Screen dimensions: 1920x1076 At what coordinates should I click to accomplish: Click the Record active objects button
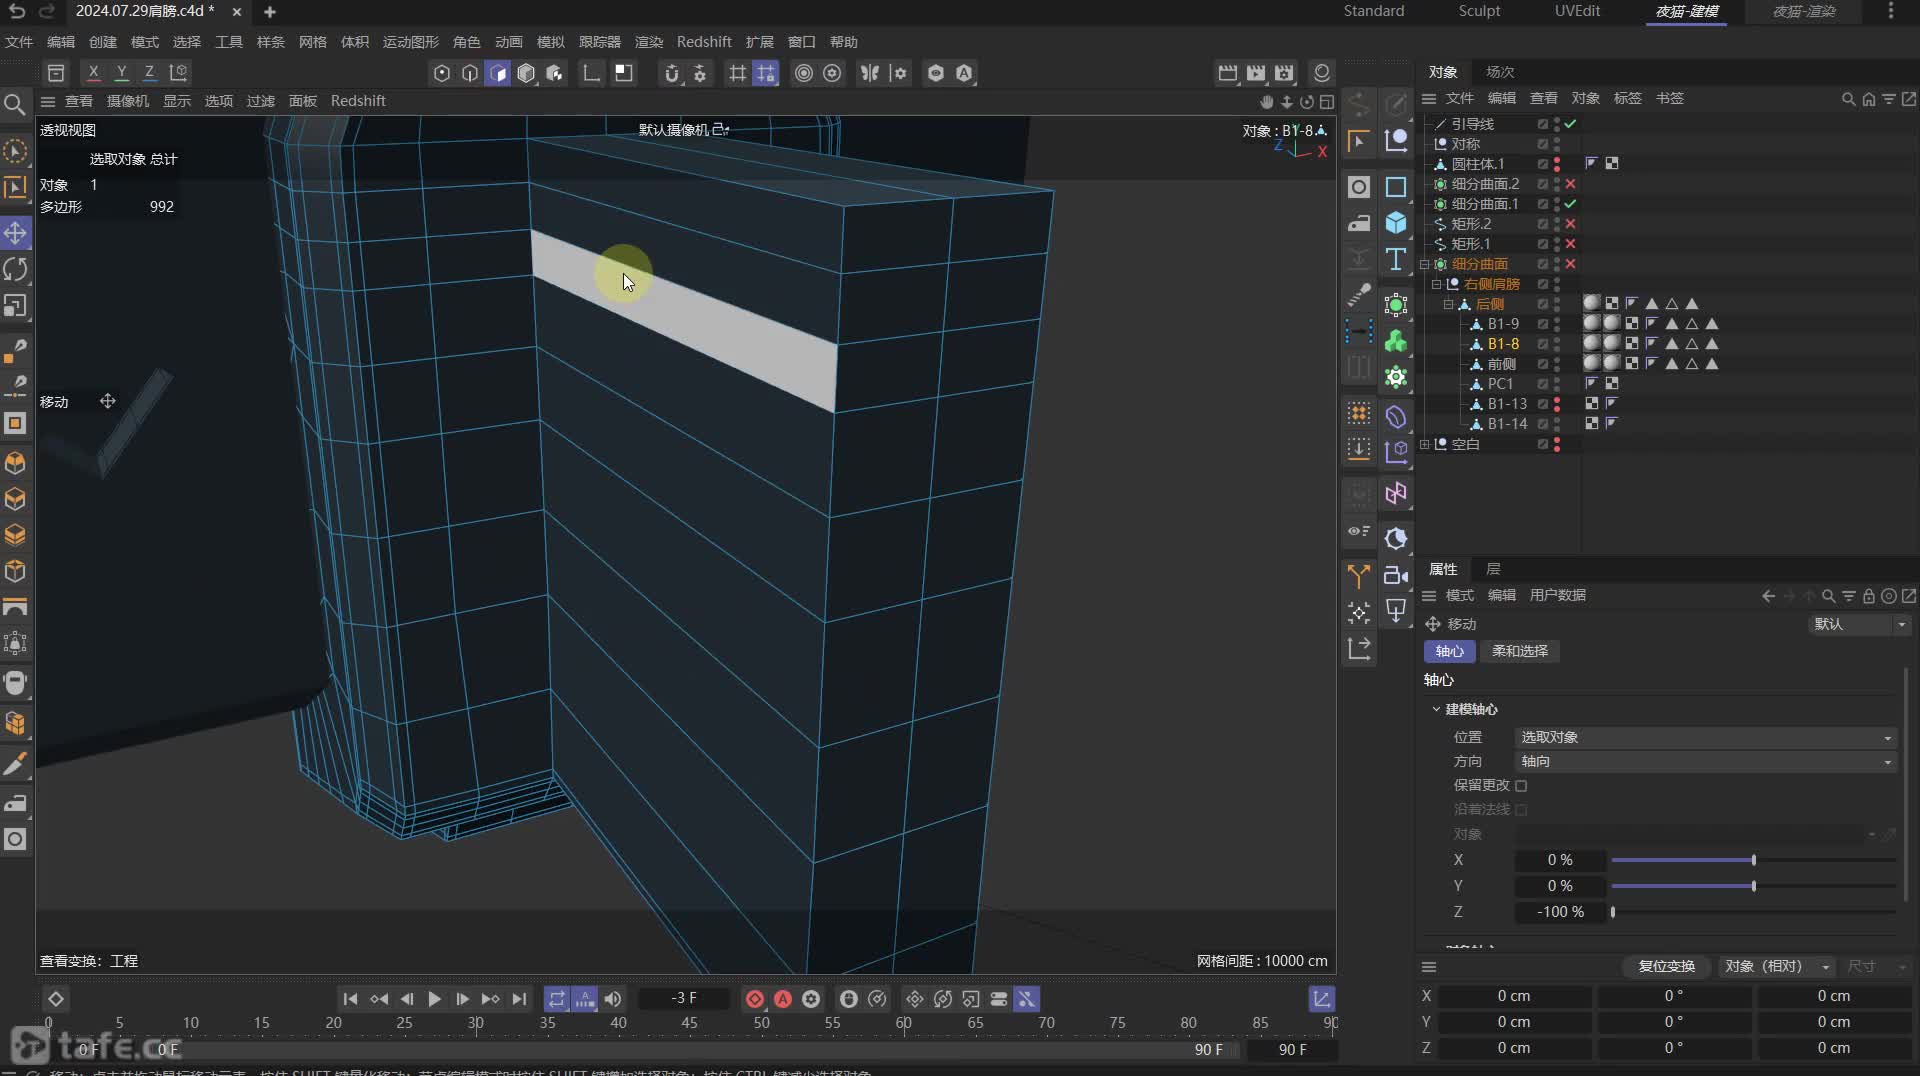pyautogui.click(x=755, y=999)
